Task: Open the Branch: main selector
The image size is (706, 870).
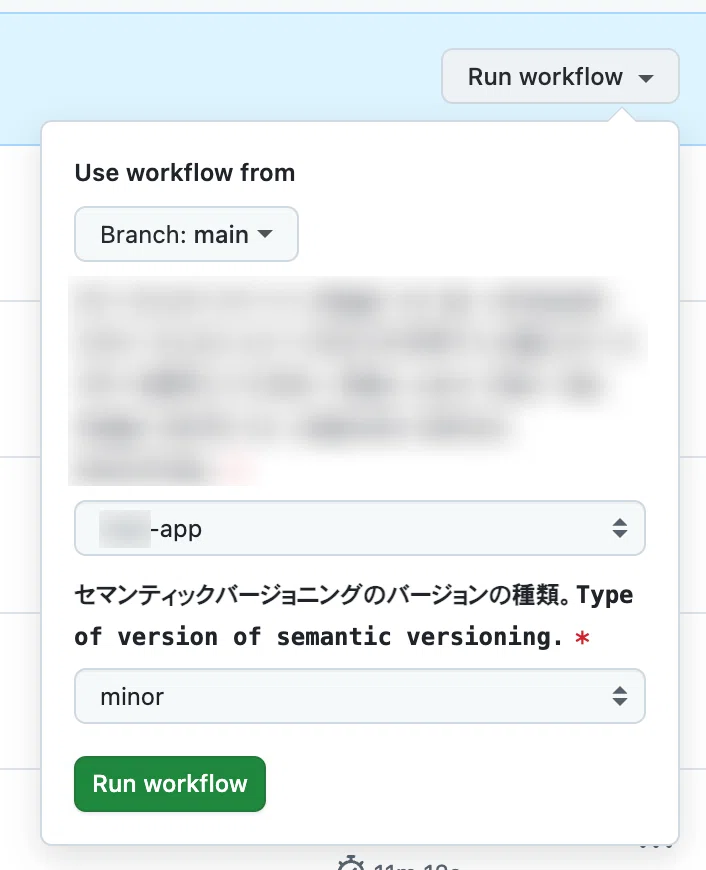Action: 186,234
